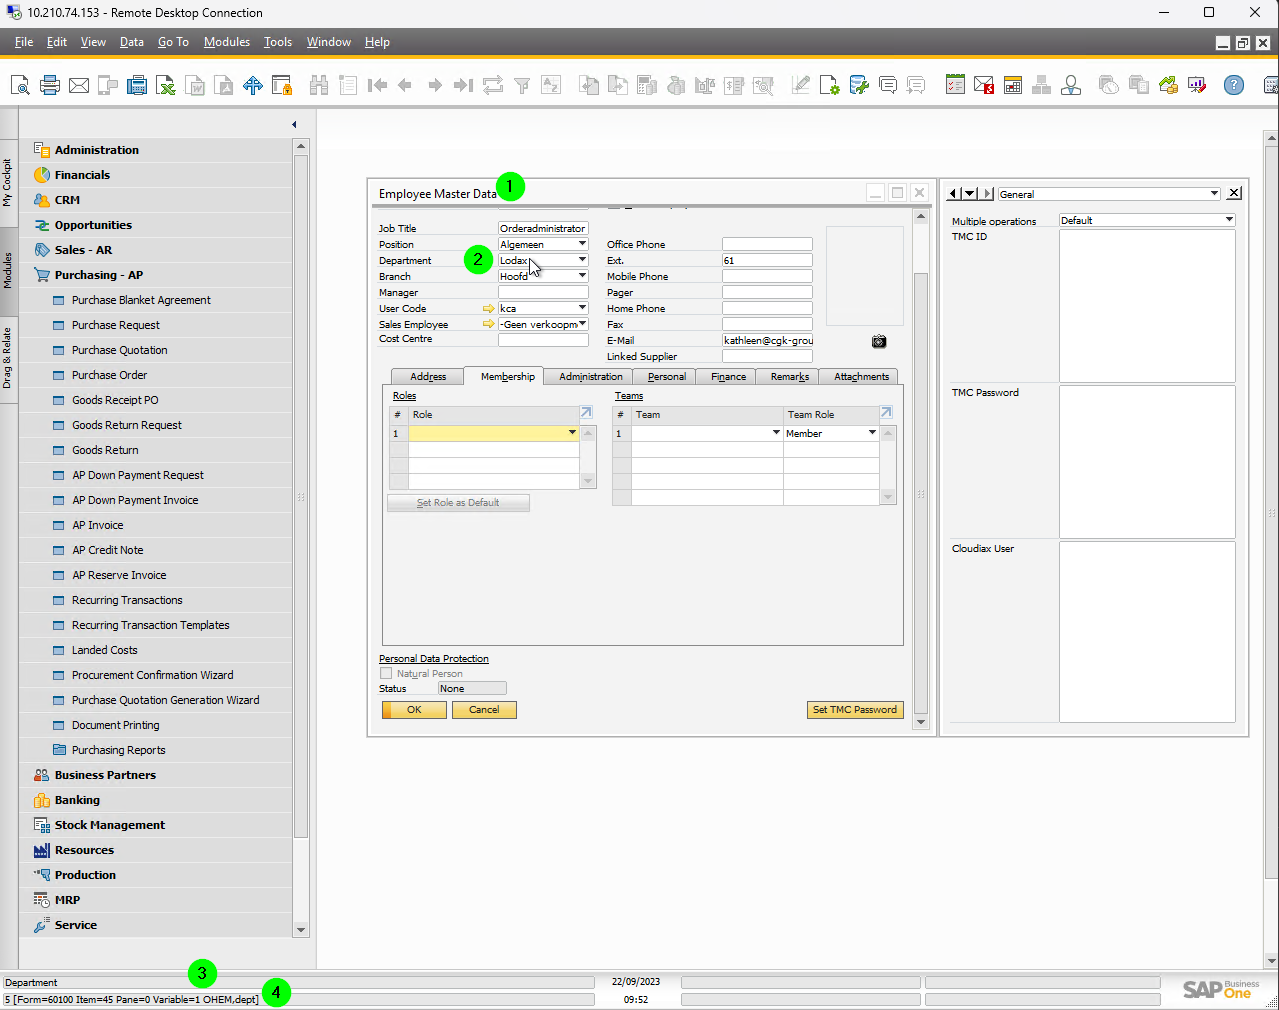This screenshot has height=1010, width=1279.
Task: Open the Sales Employee dropdown
Action: [x=582, y=324]
